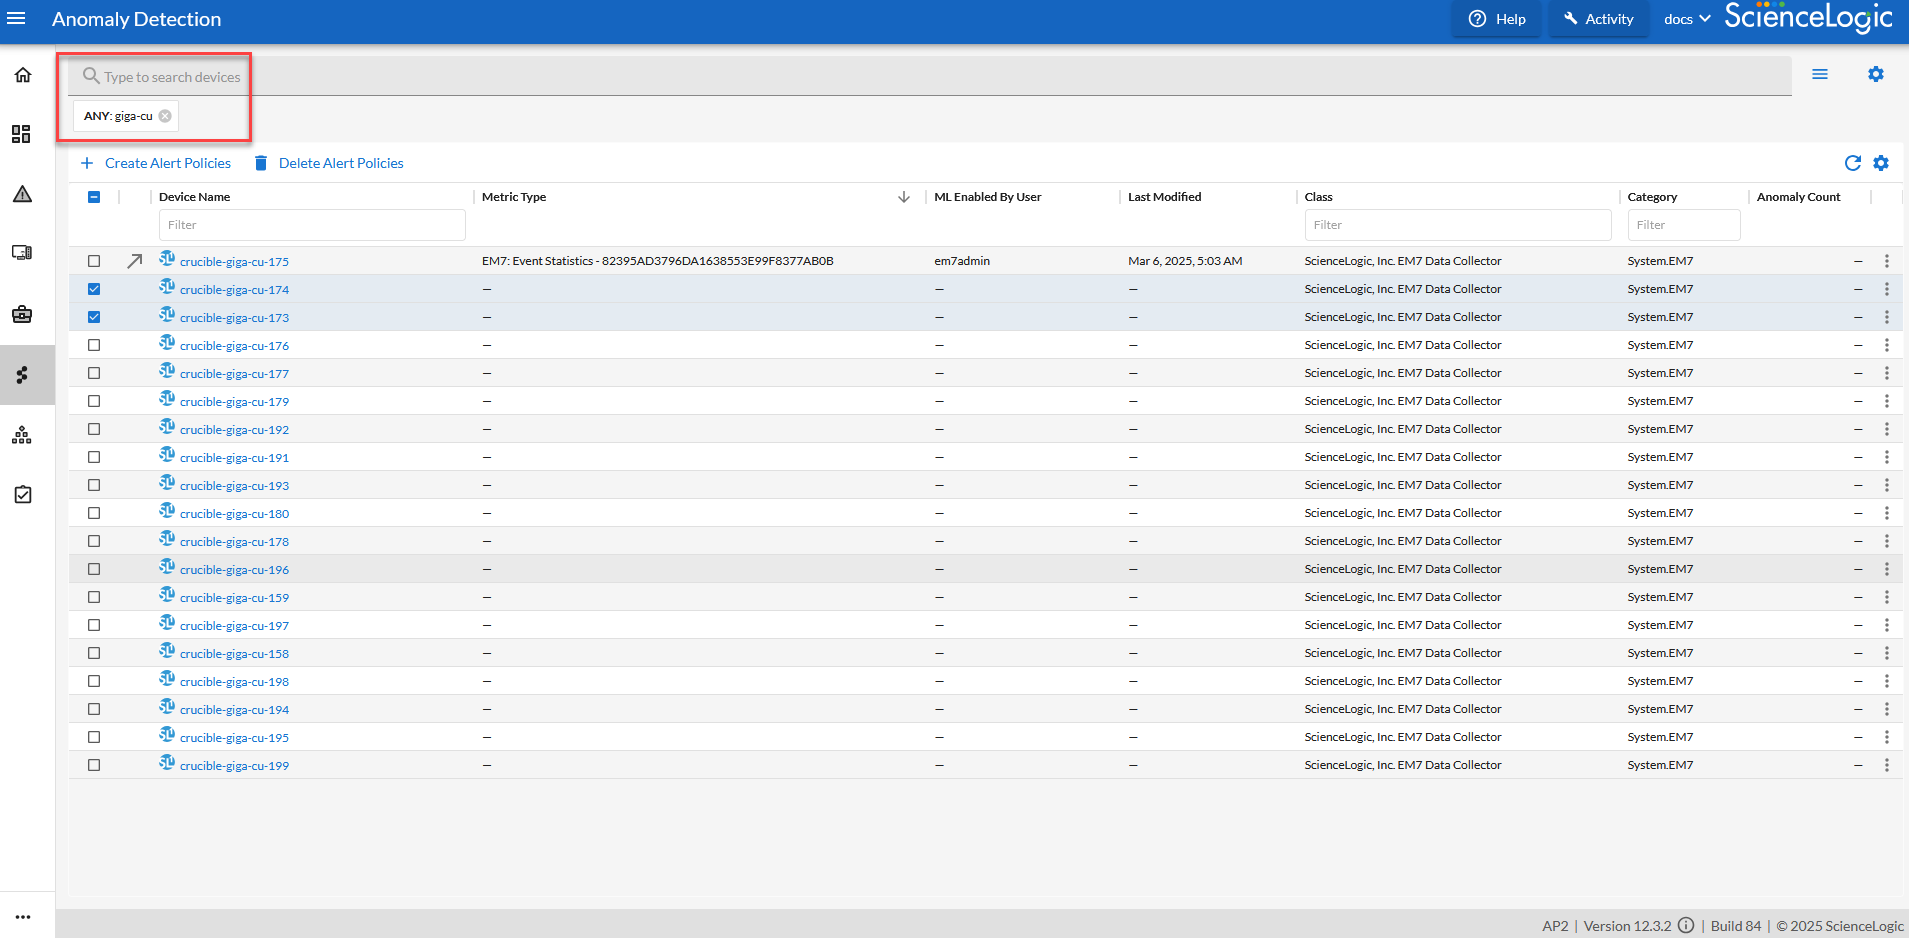Open Business Services briefcase icon
This screenshot has height=938, width=1909.
click(22, 314)
